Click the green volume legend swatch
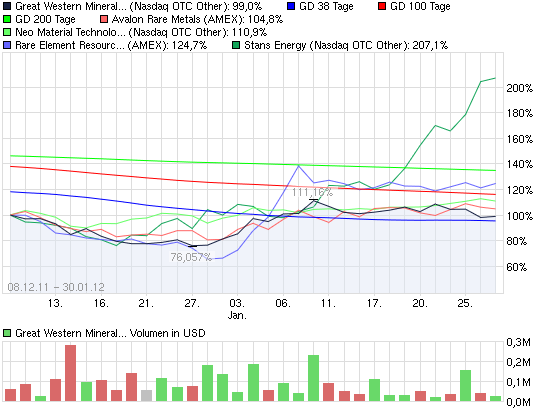Viewport: 545px width, 410px height. click(7, 333)
